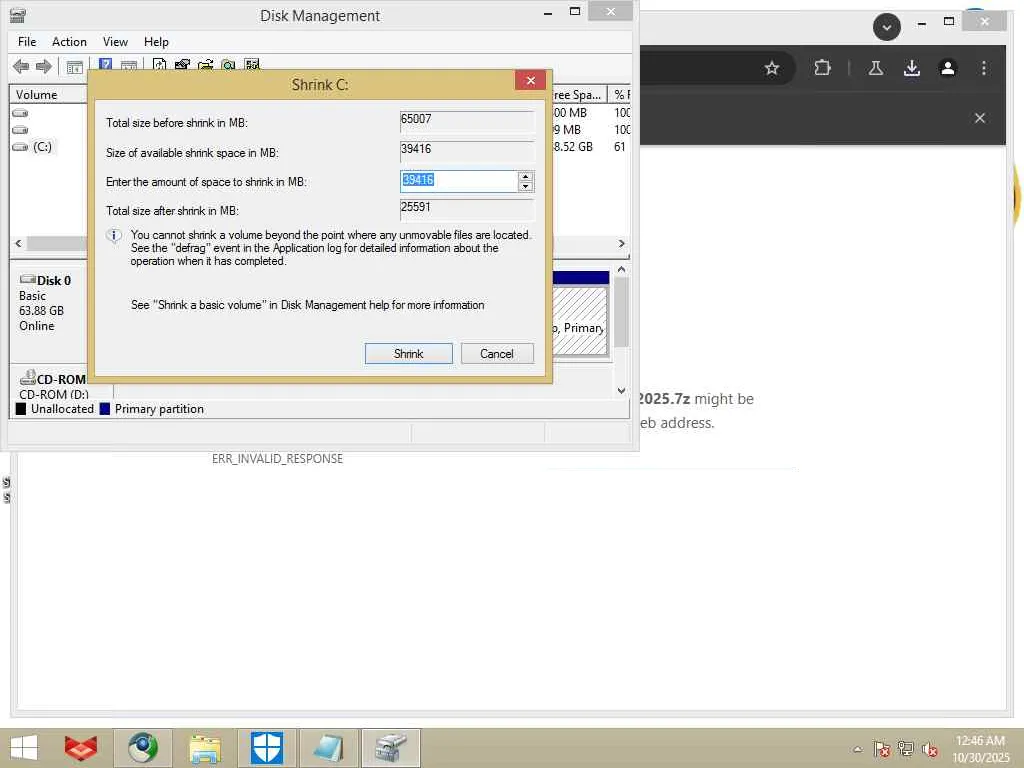Increase shrink amount with up spinner
This screenshot has height=768, width=1024.
(x=526, y=176)
